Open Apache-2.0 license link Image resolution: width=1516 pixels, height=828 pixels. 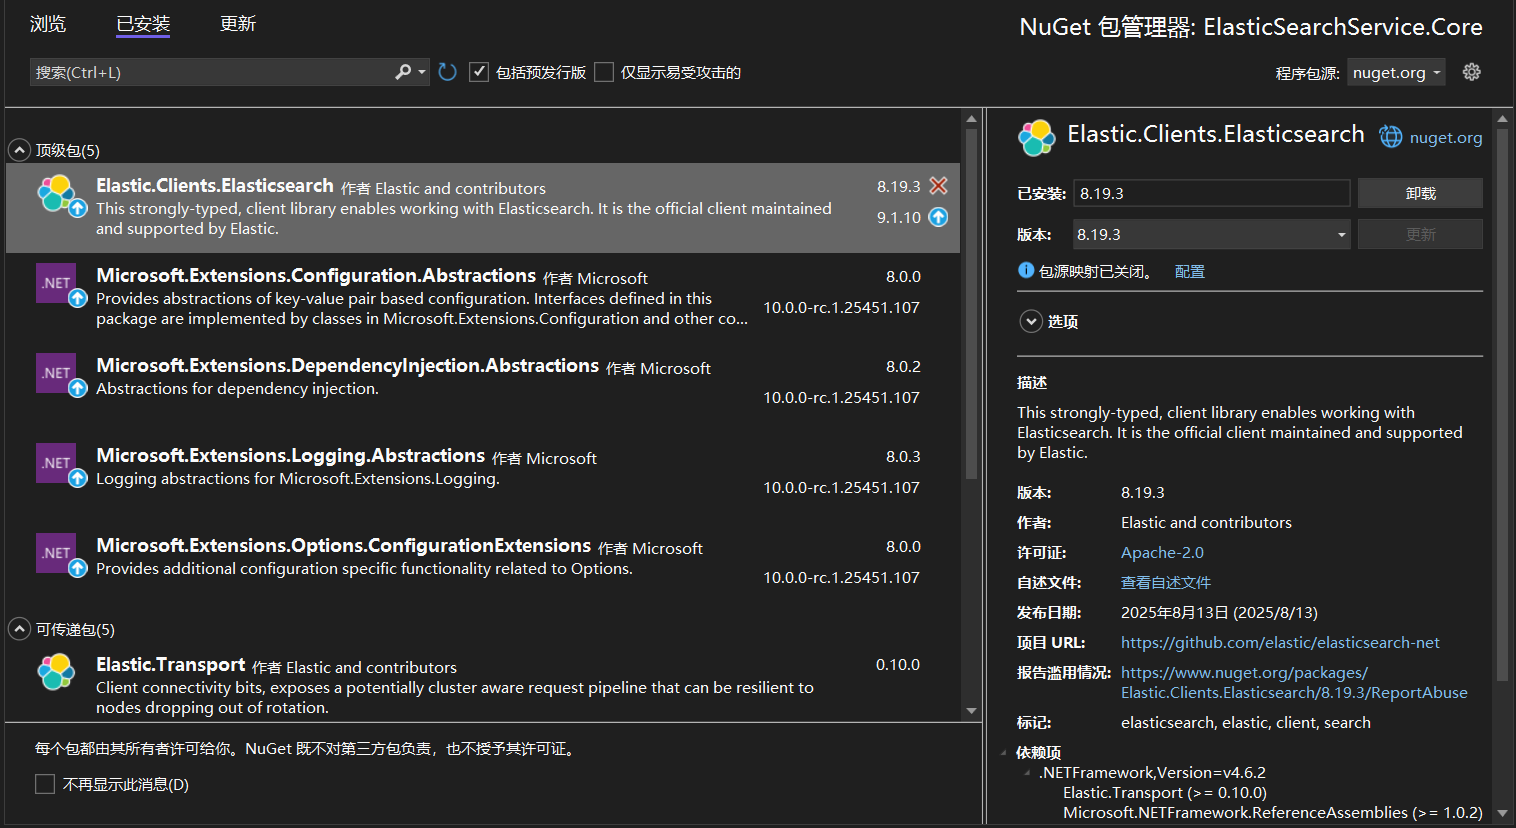pos(1162,552)
